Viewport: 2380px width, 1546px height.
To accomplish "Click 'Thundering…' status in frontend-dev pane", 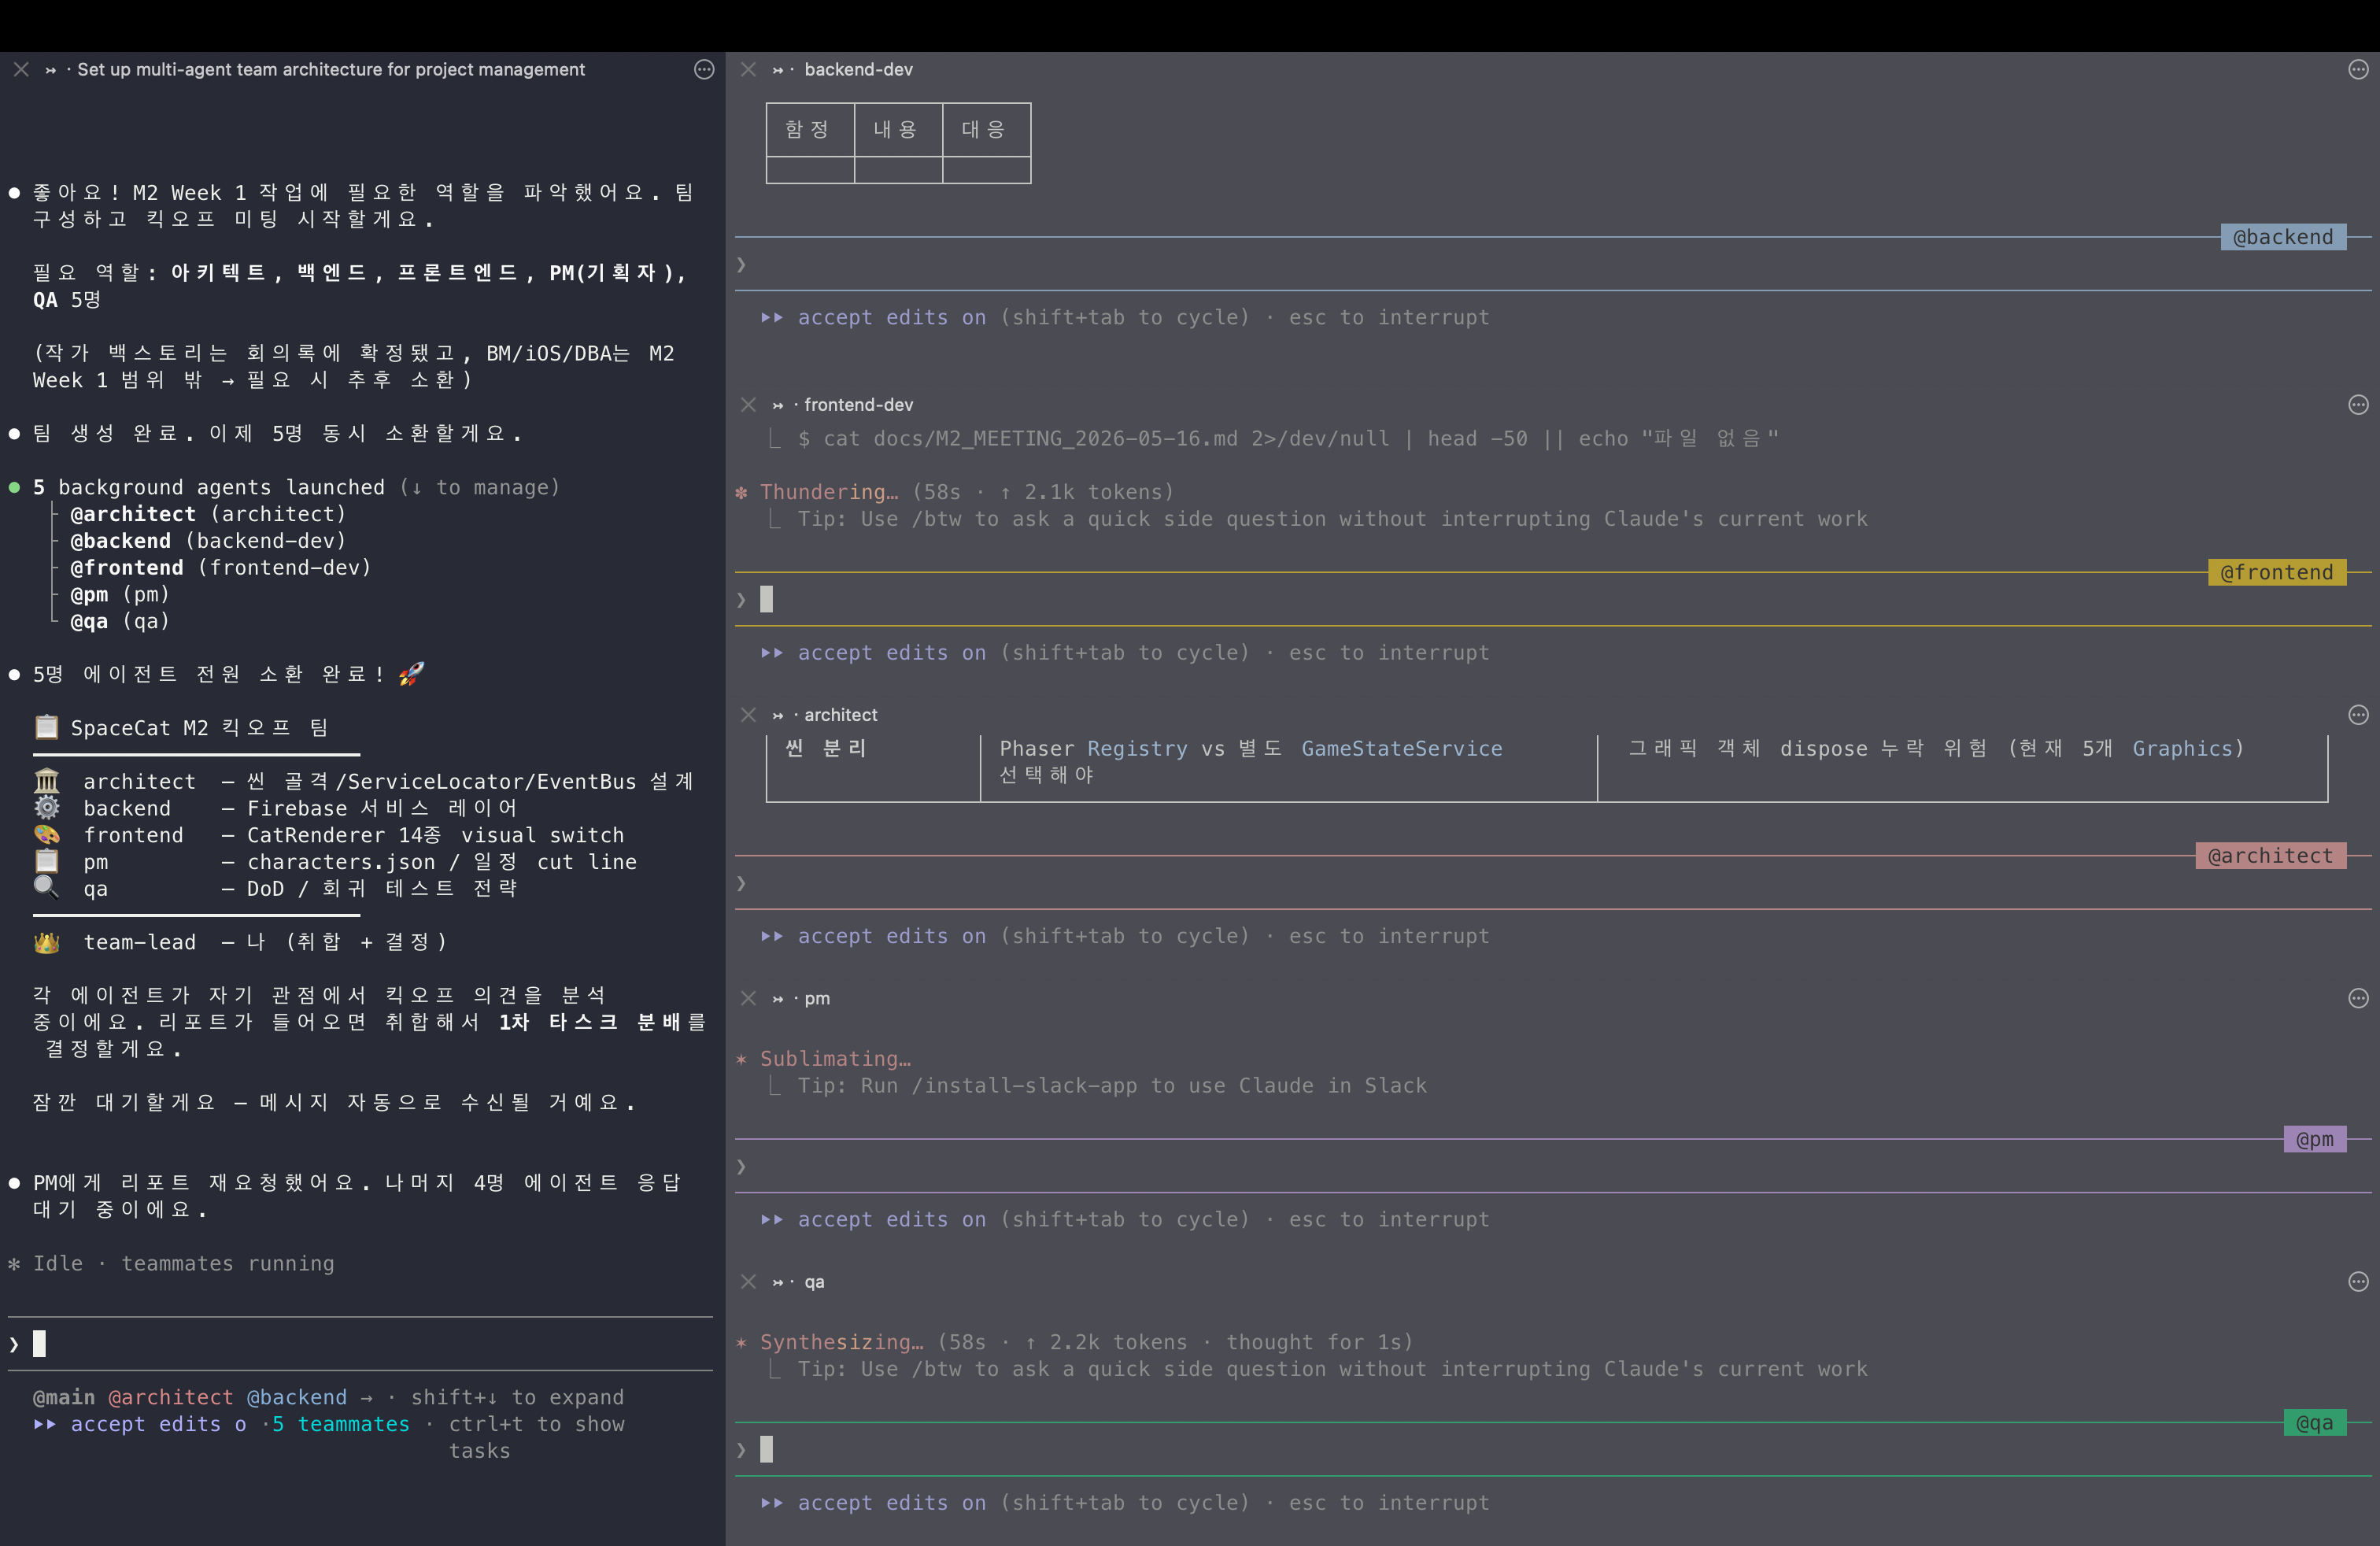I will (829, 492).
